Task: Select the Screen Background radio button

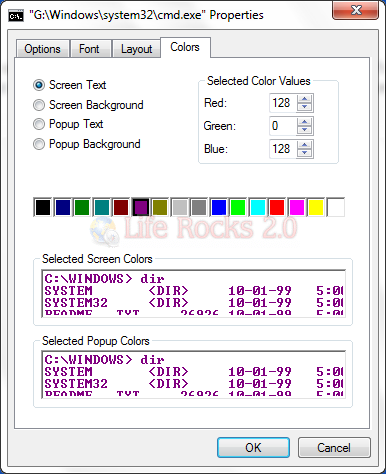Action: tap(88, 105)
